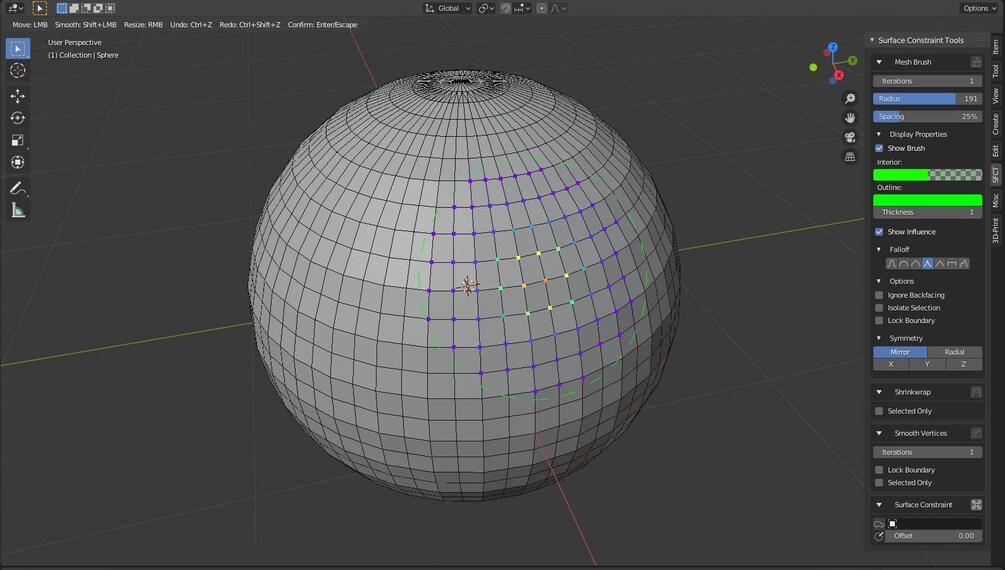Choose the Scale tool icon
This screenshot has height=570, width=1005.
pyautogui.click(x=17, y=140)
